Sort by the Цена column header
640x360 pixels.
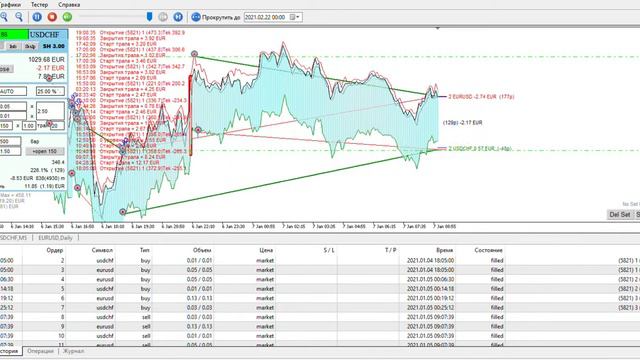point(266,250)
